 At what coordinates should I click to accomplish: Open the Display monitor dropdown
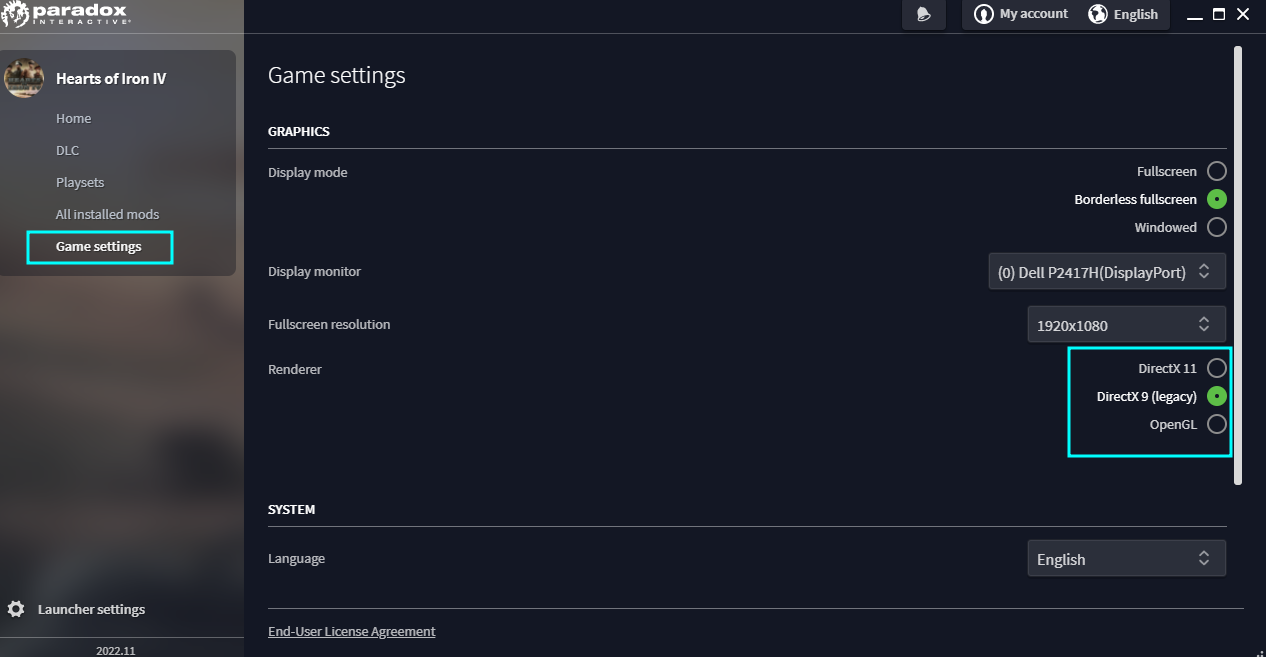pos(1106,270)
